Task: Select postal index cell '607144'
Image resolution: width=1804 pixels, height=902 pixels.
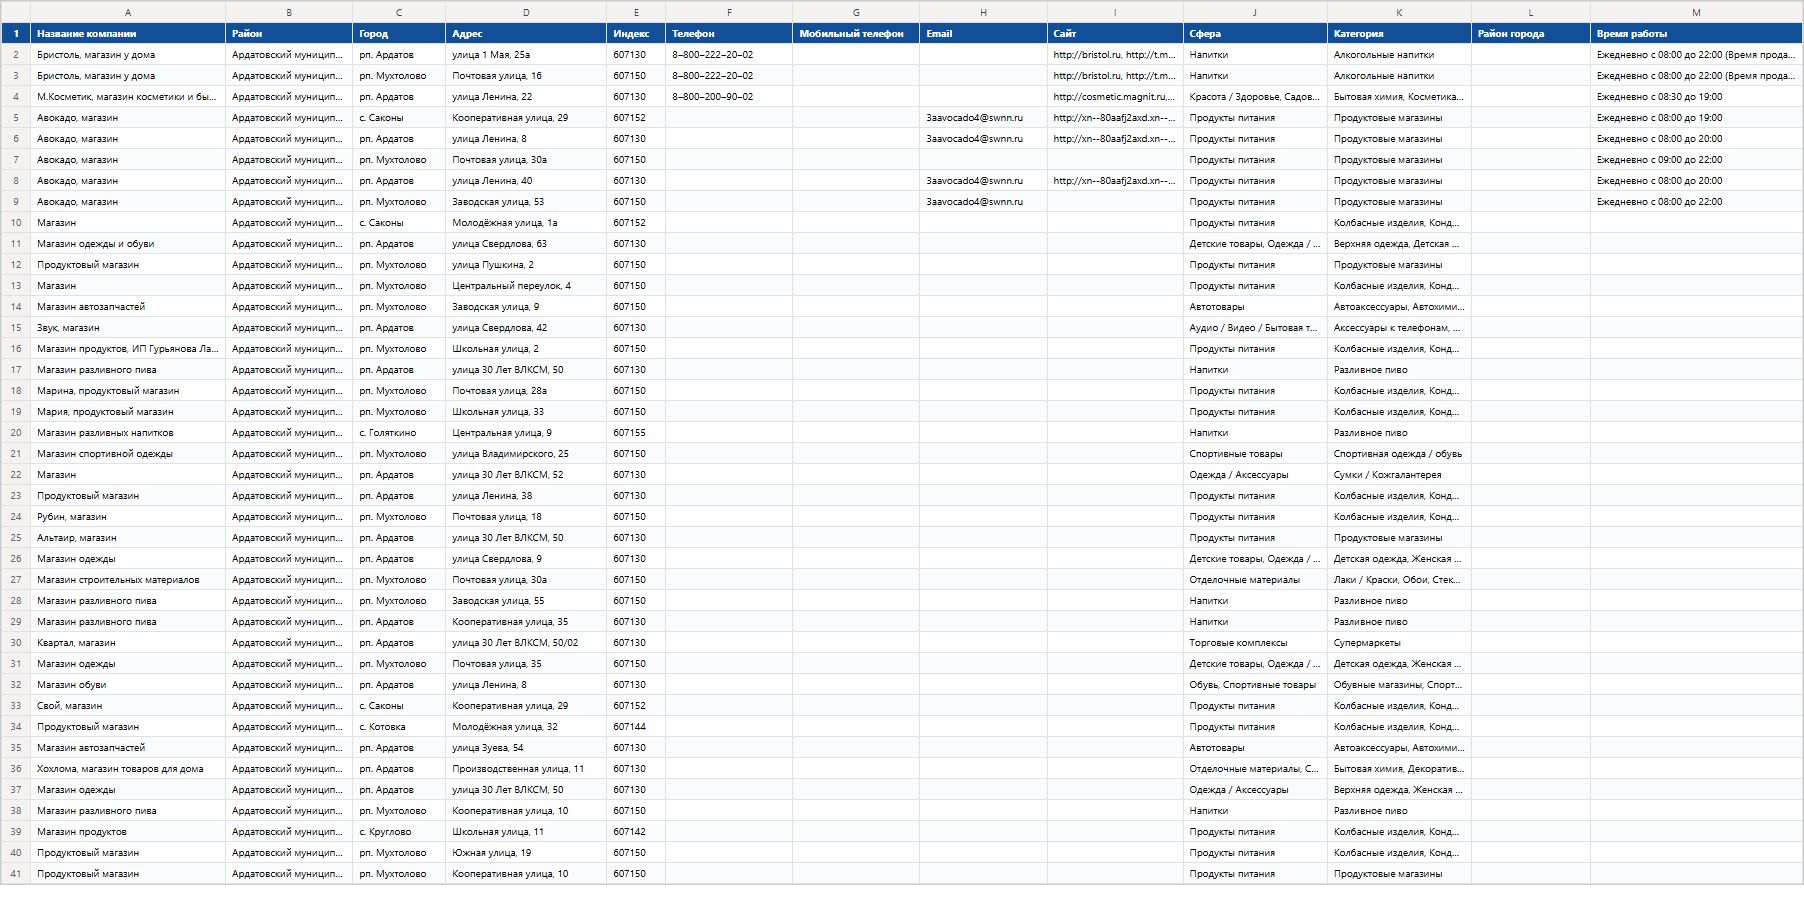Action: [636, 727]
